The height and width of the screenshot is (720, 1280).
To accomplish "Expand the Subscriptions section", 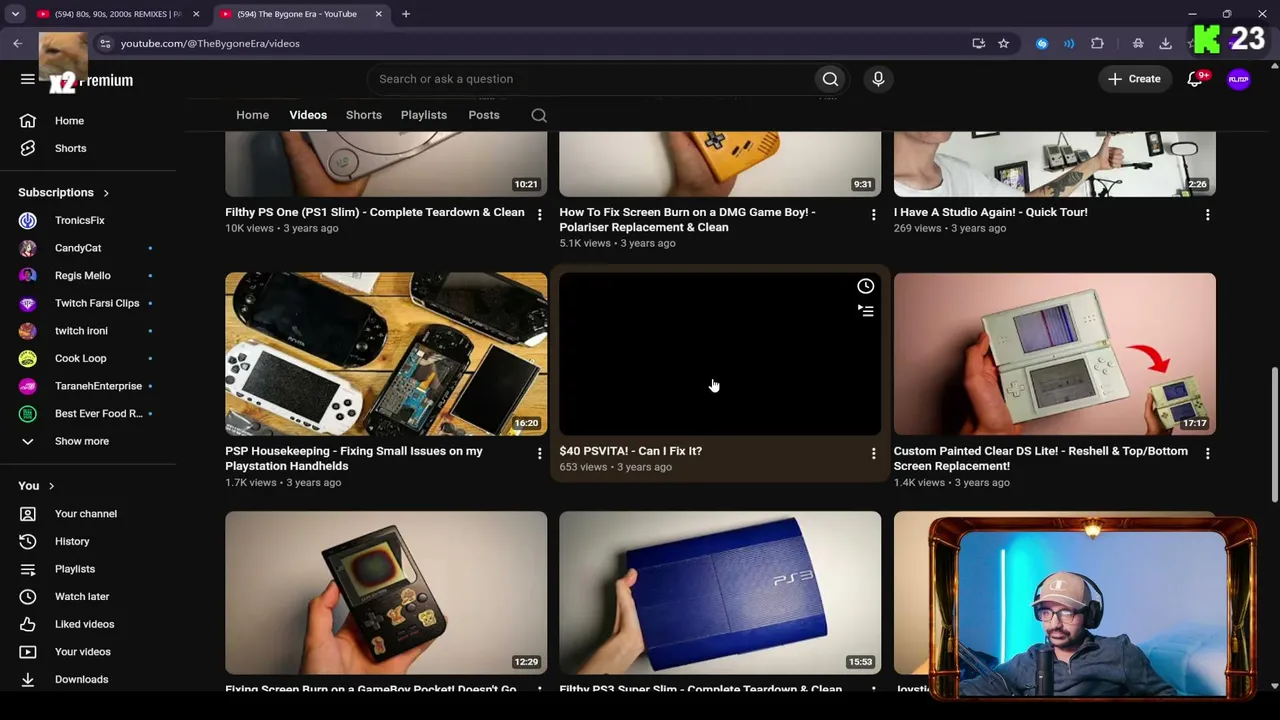I will coord(64,192).
